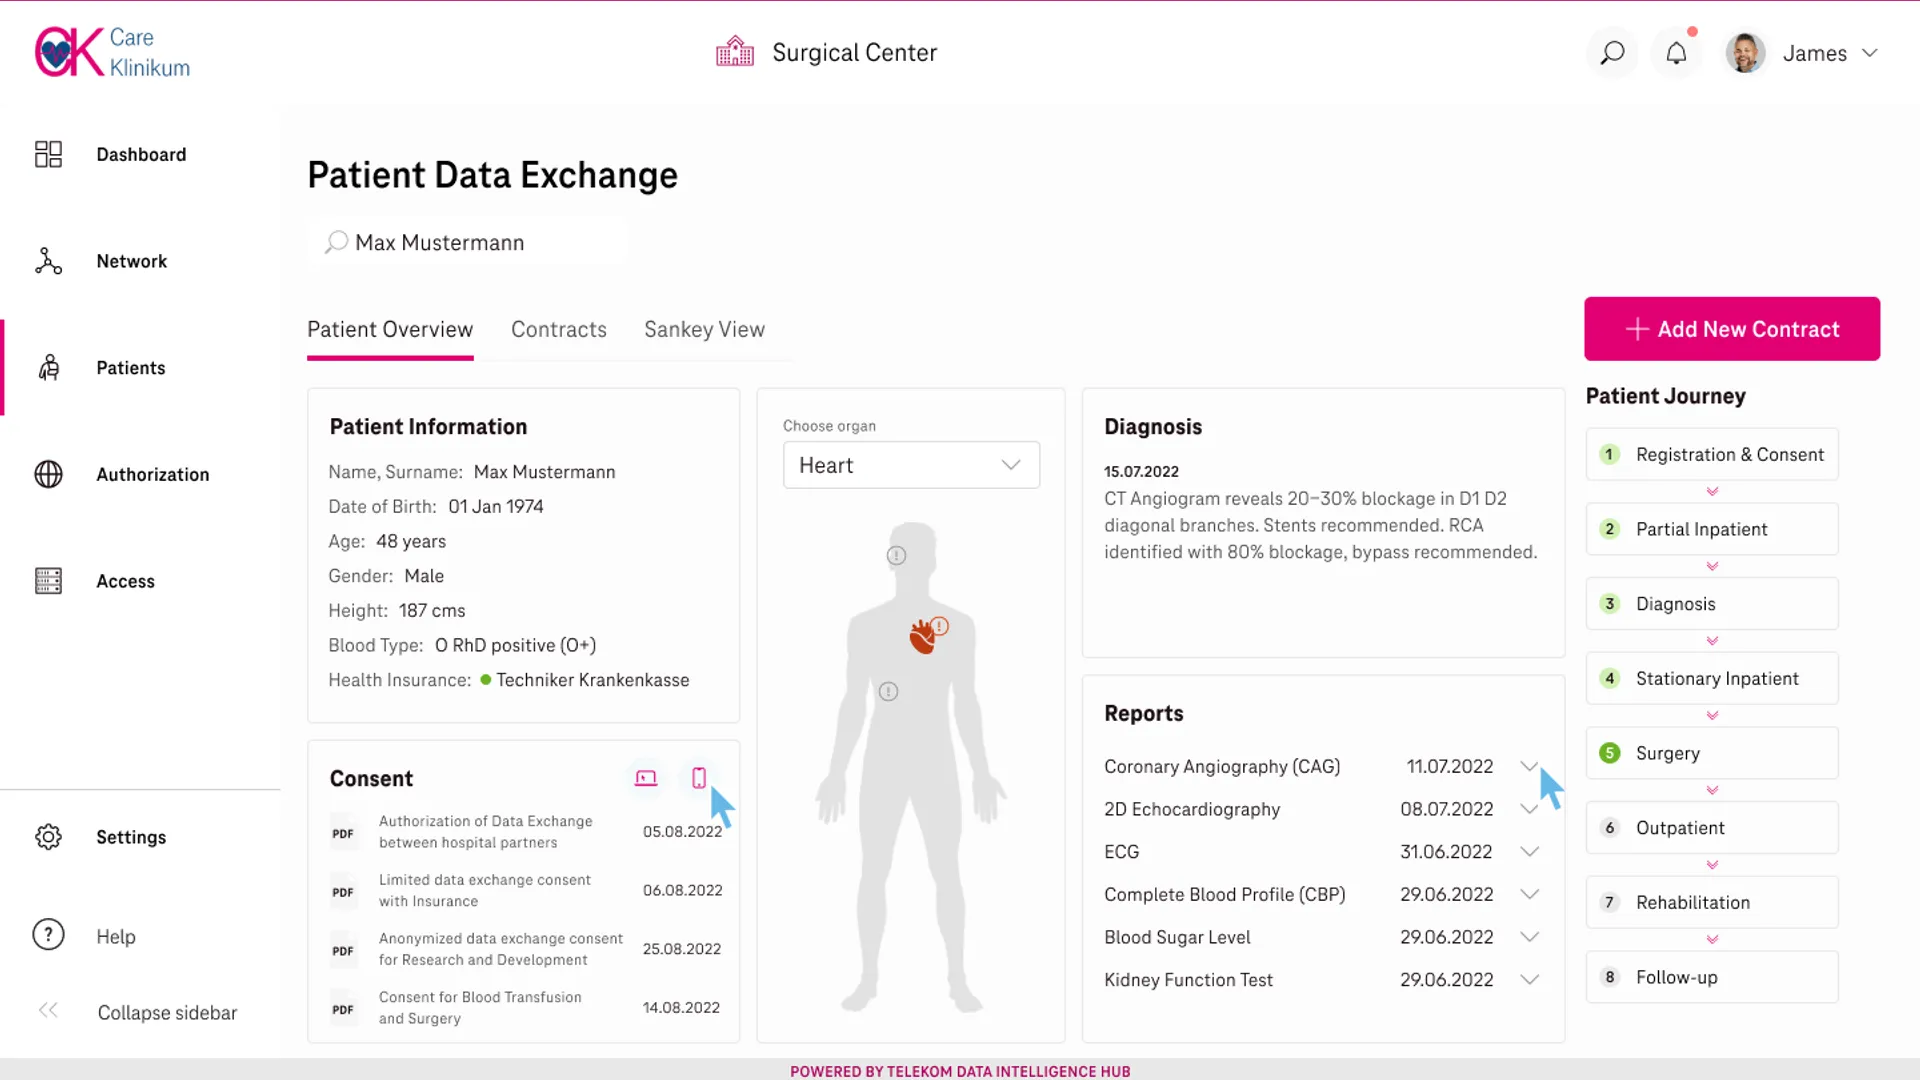This screenshot has width=1920, height=1080.
Task: Click the O RhD positive (O+) blood type
Action: coord(515,645)
